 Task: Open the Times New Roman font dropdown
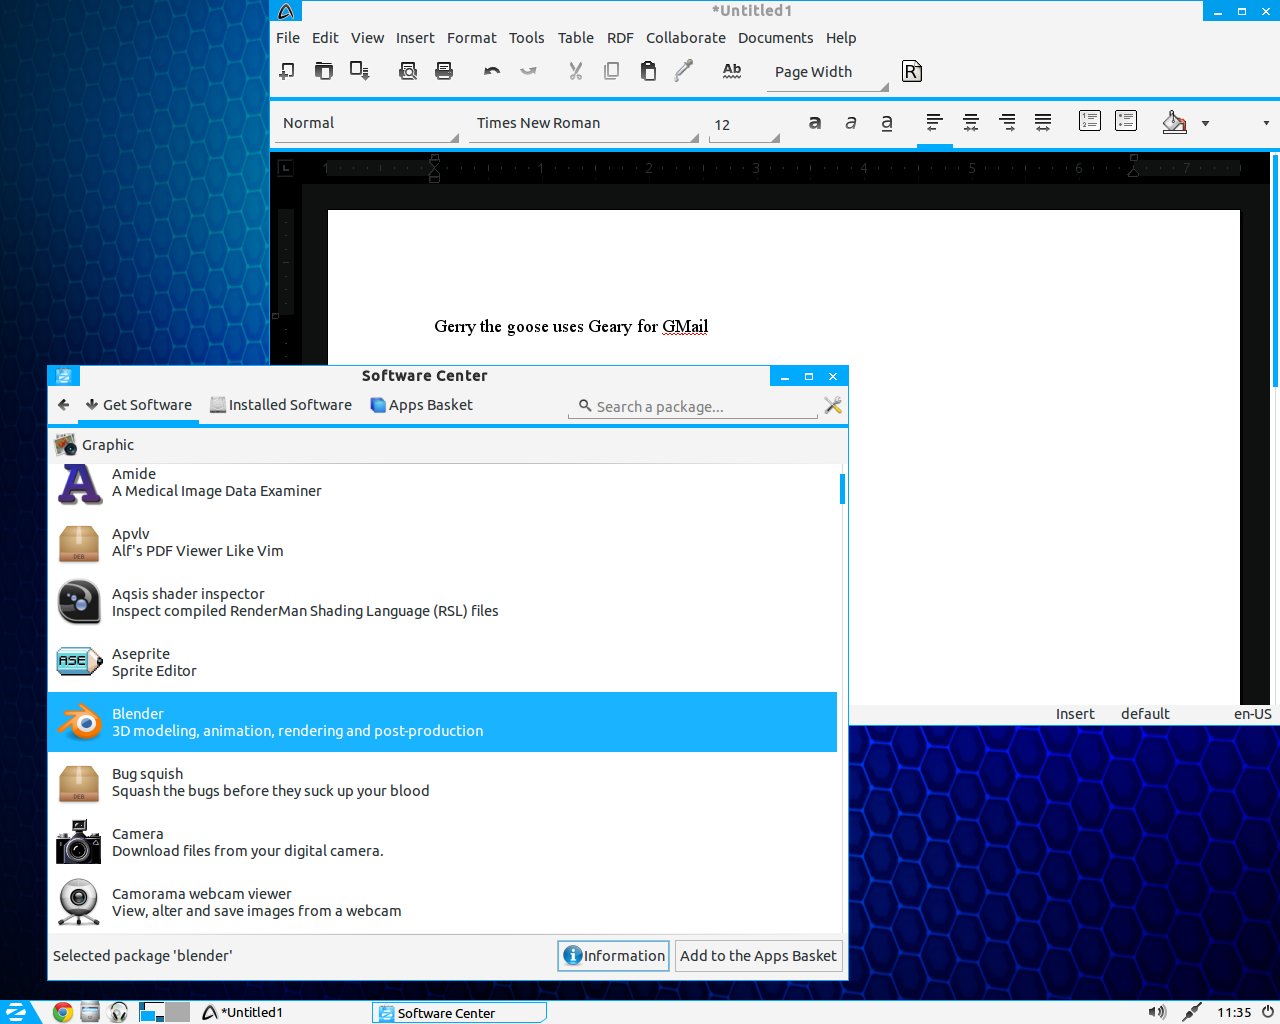tap(584, 124)
